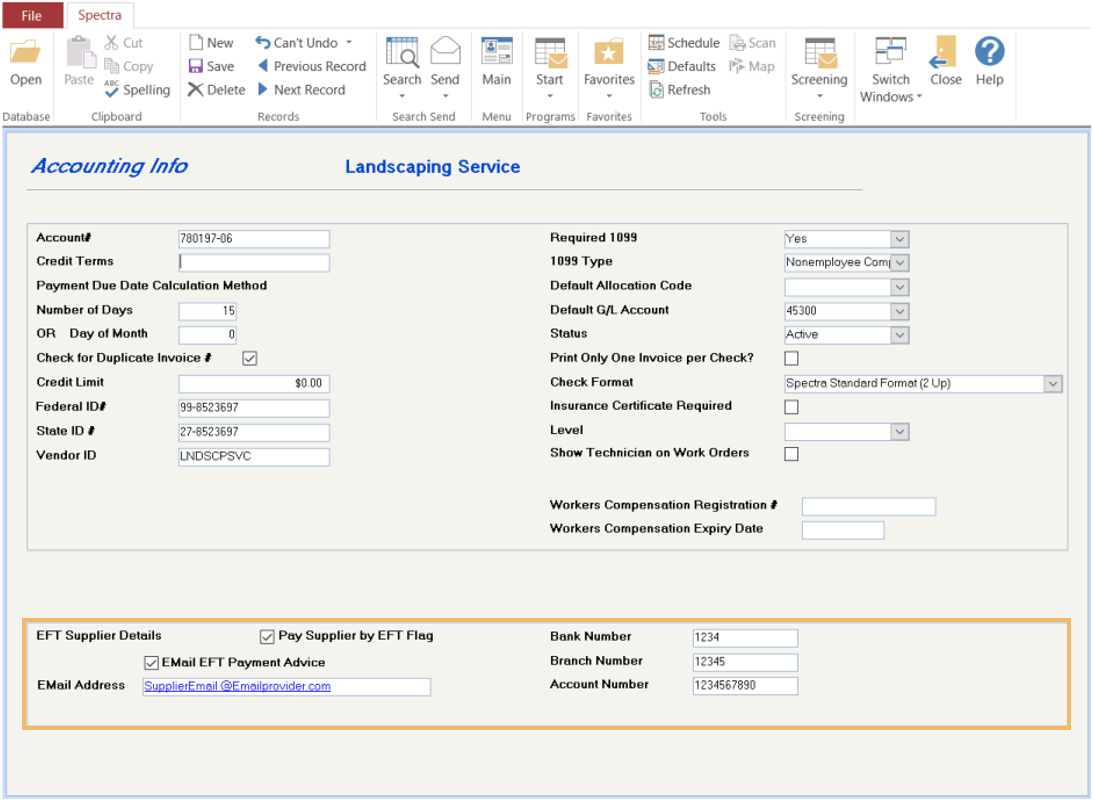Select the Credit Limit field
The height and width of the screenshot is (800, 1093).
254,383
